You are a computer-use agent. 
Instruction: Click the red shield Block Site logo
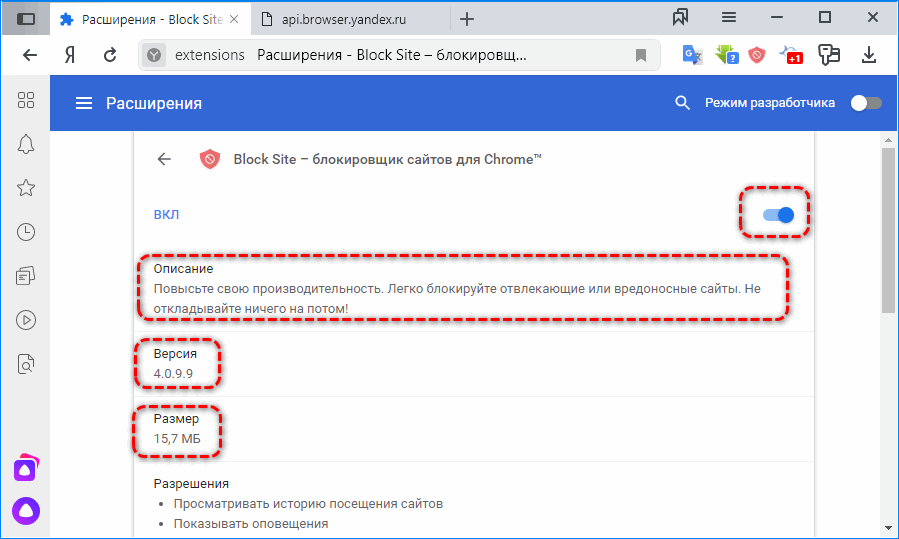click(210, 159)
